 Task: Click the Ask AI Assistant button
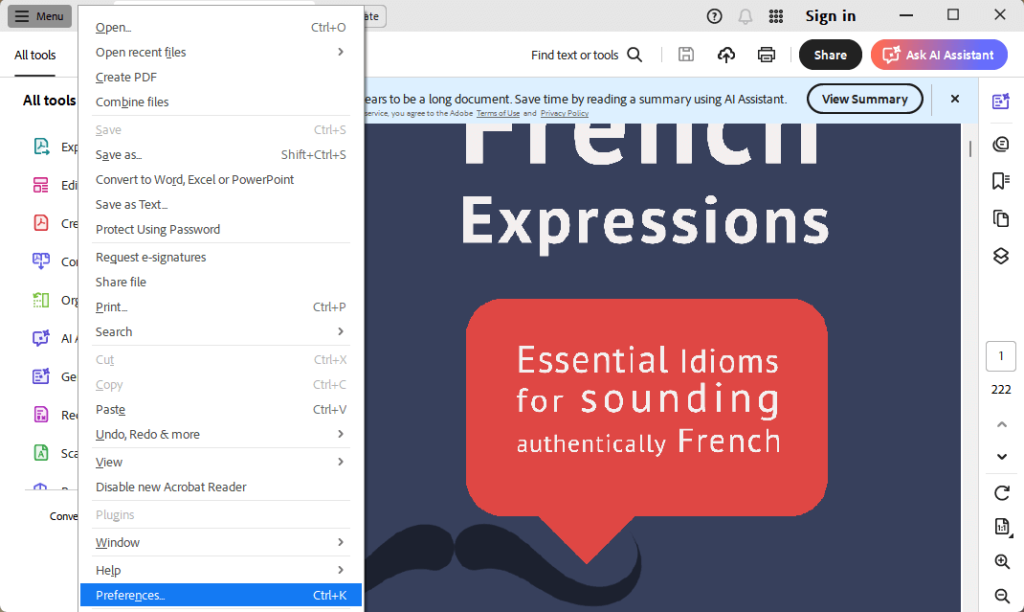[937, 55]
